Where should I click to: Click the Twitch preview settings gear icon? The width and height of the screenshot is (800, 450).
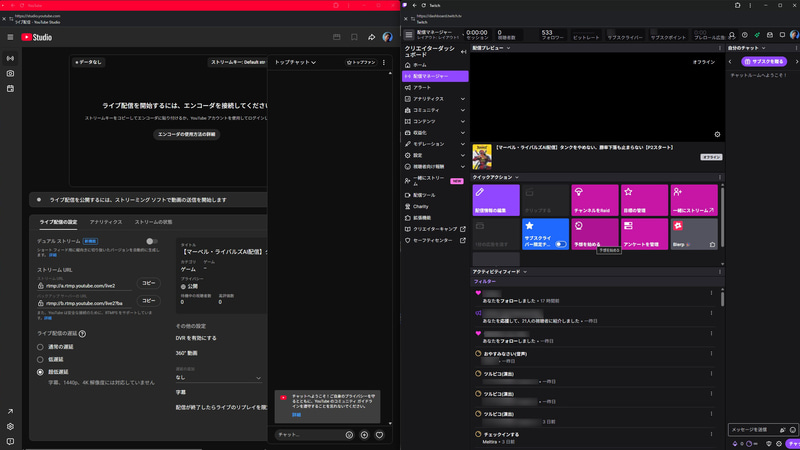coord(717,135)
